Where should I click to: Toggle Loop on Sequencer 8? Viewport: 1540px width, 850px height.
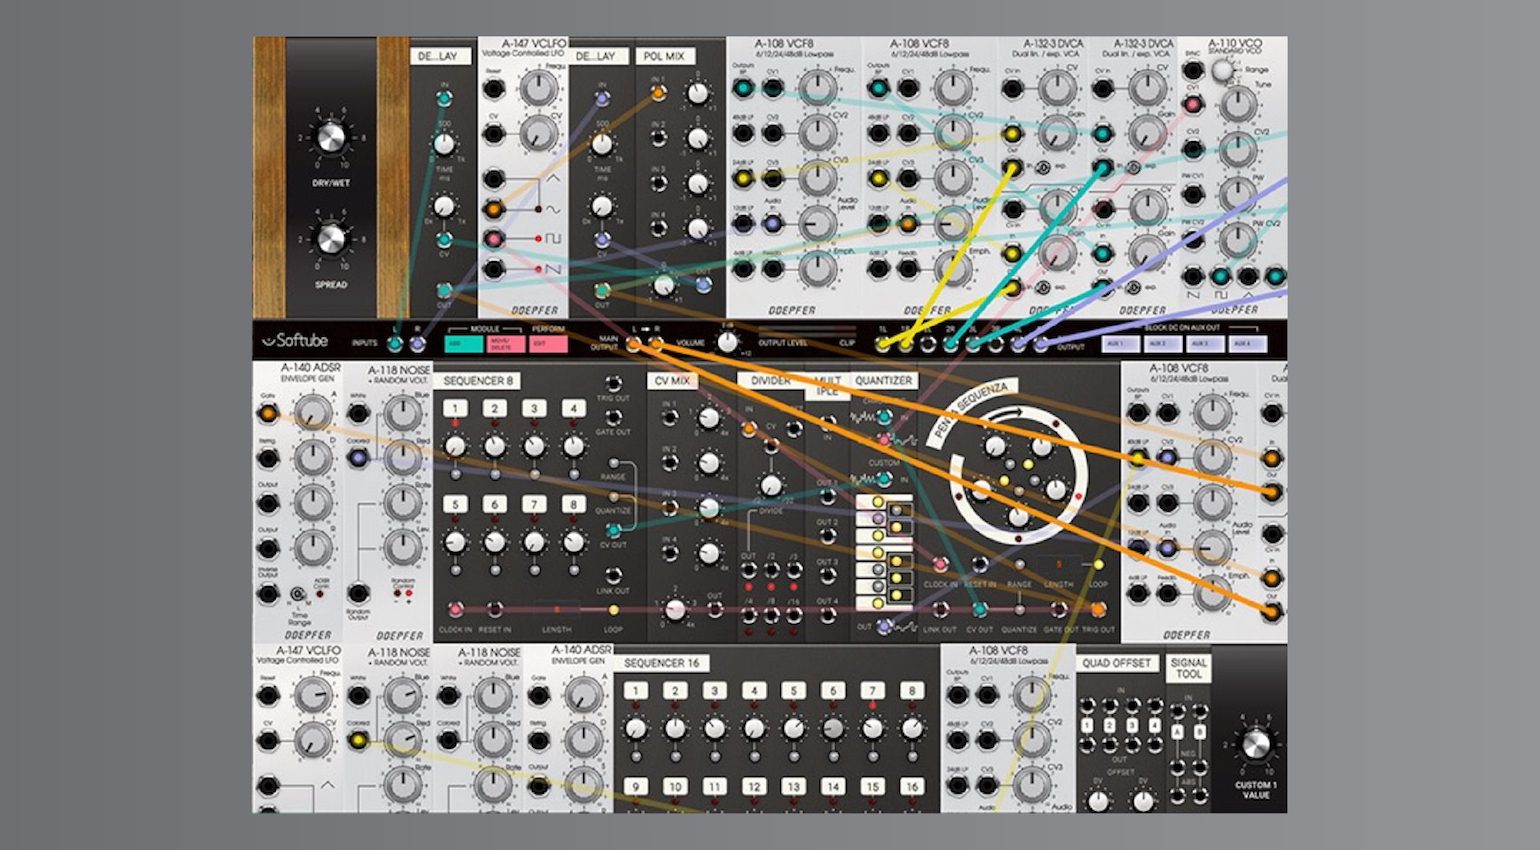(x=613, y=610)
